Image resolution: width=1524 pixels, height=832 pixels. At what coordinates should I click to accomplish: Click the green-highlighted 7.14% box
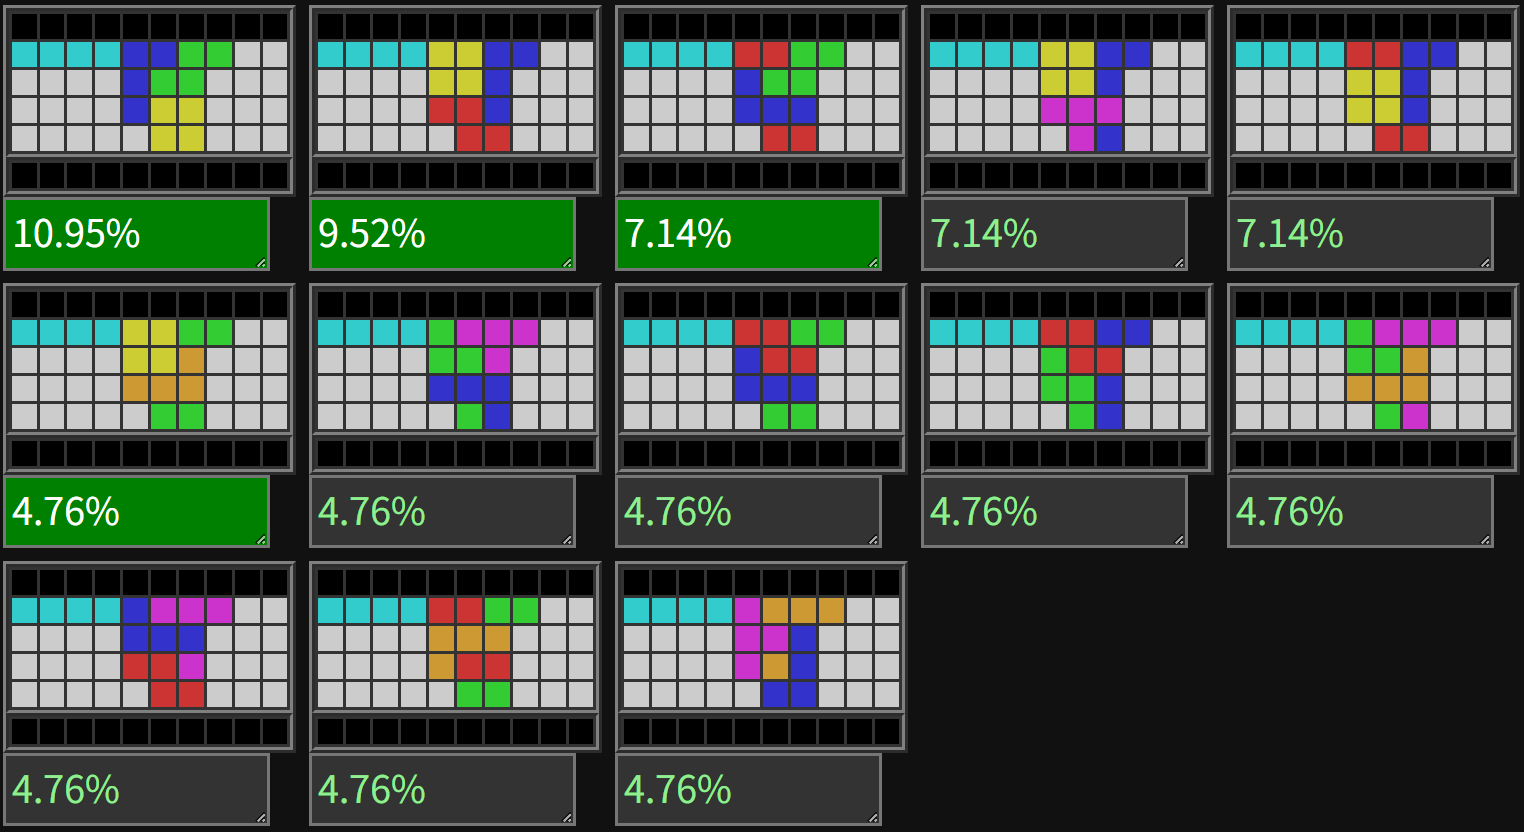coord(749,234)
